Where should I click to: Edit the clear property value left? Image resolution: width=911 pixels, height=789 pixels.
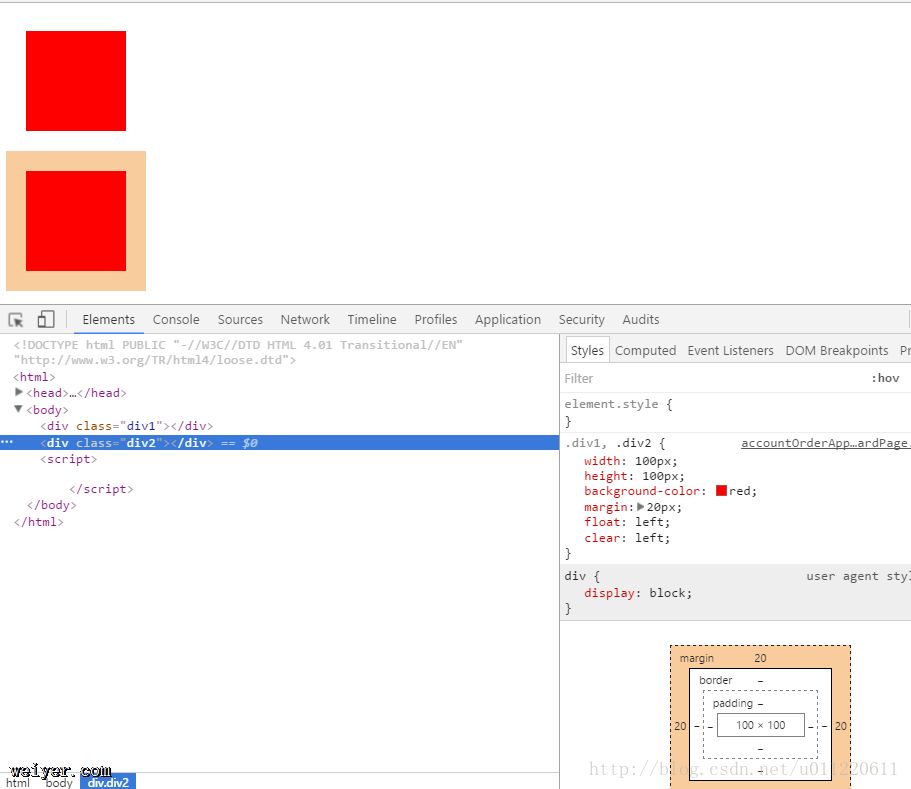click(650, 538)
